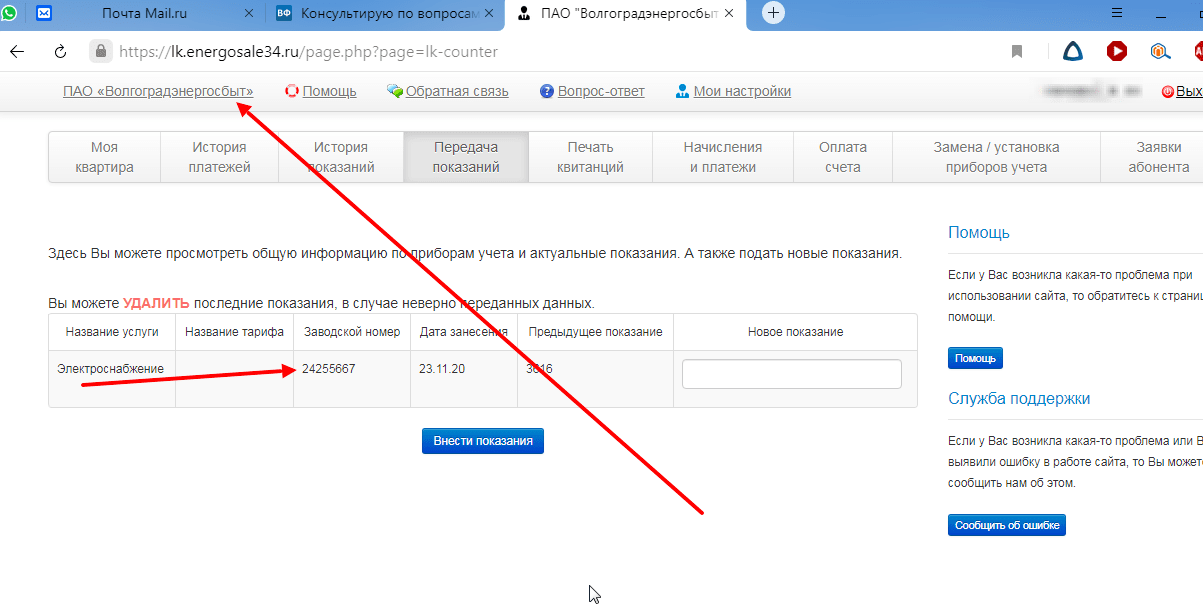Viewport: 1203px width, 604px height.
Task: Click the Новое показание input field
Action: coord(792,374)
